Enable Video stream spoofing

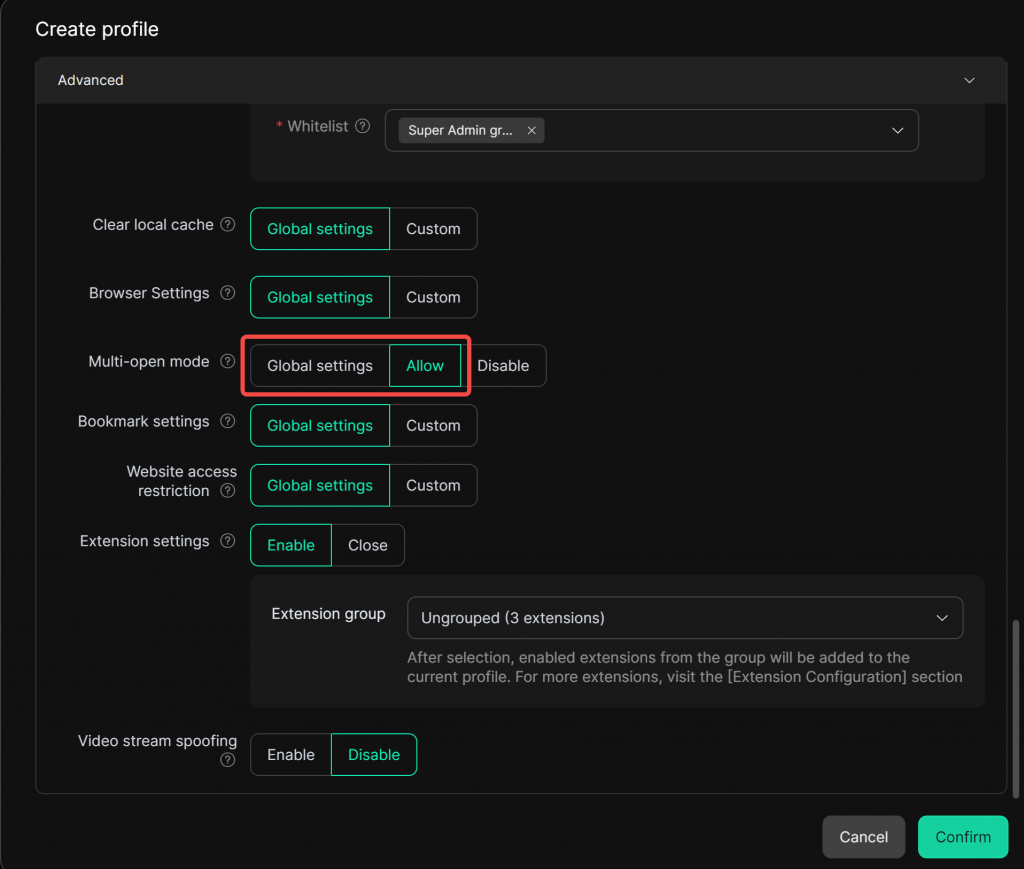[291, 755]
